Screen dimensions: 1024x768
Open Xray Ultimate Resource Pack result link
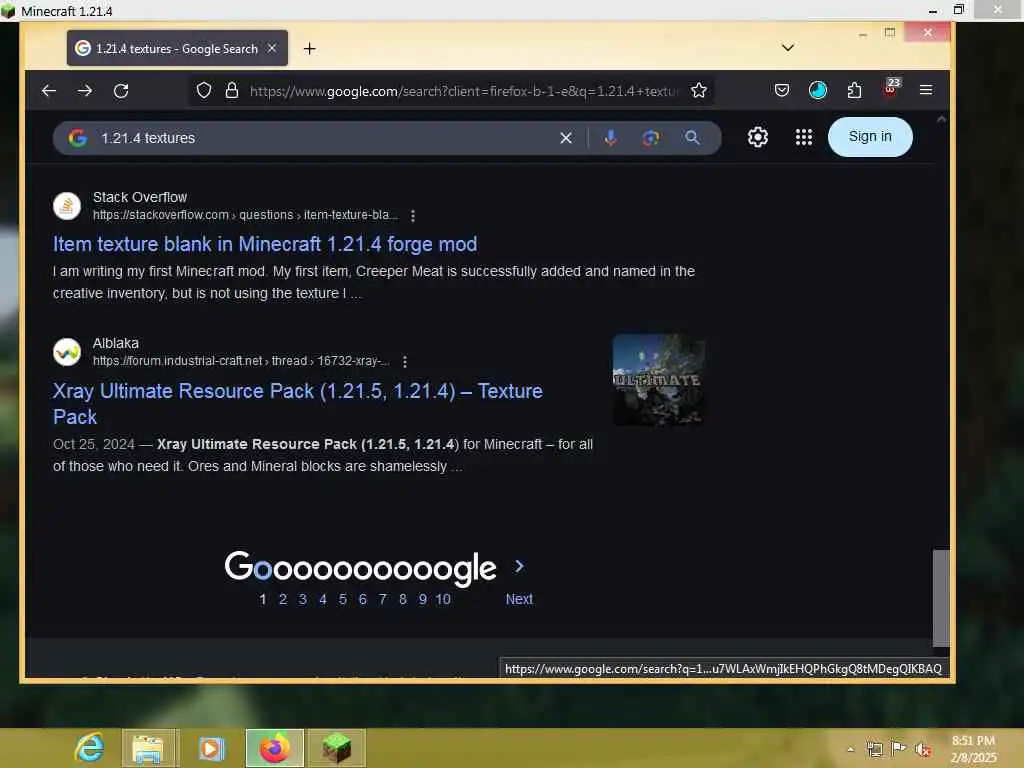click(297, 404)
